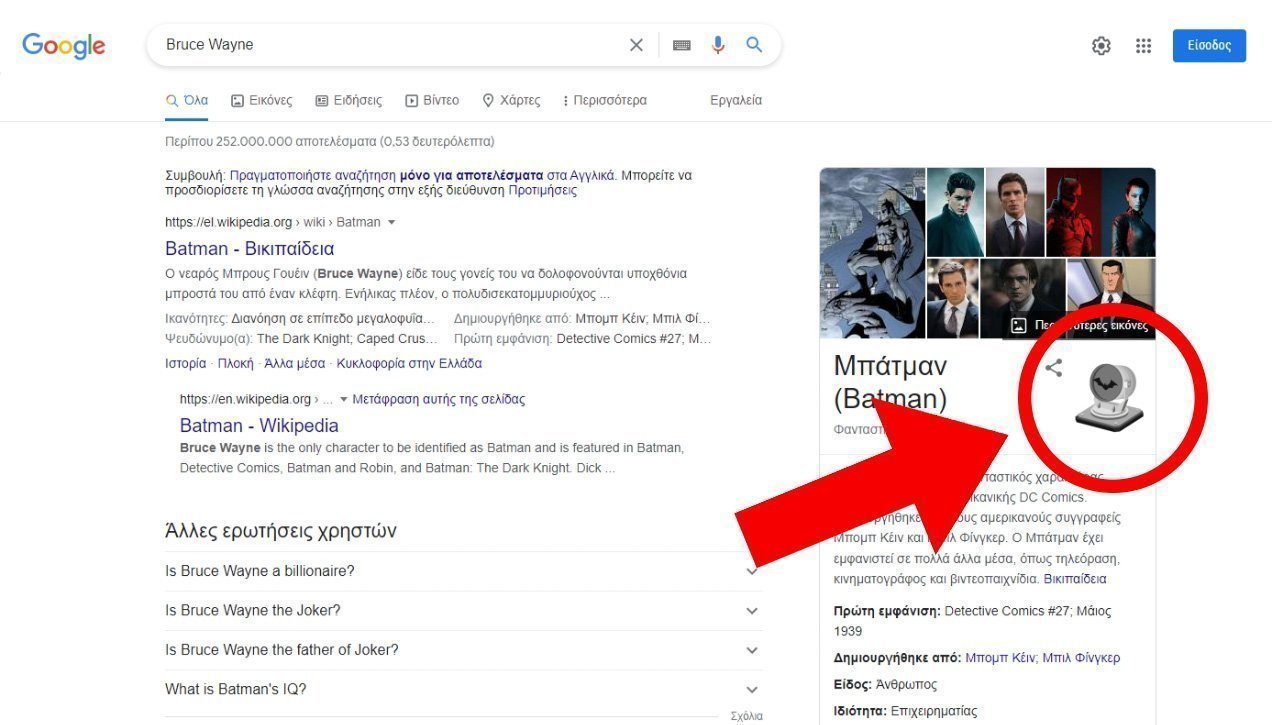This screenshot has width=1272, height=725.
Task: Click Είσοδος sign-in button
Action: (1209, 46)
